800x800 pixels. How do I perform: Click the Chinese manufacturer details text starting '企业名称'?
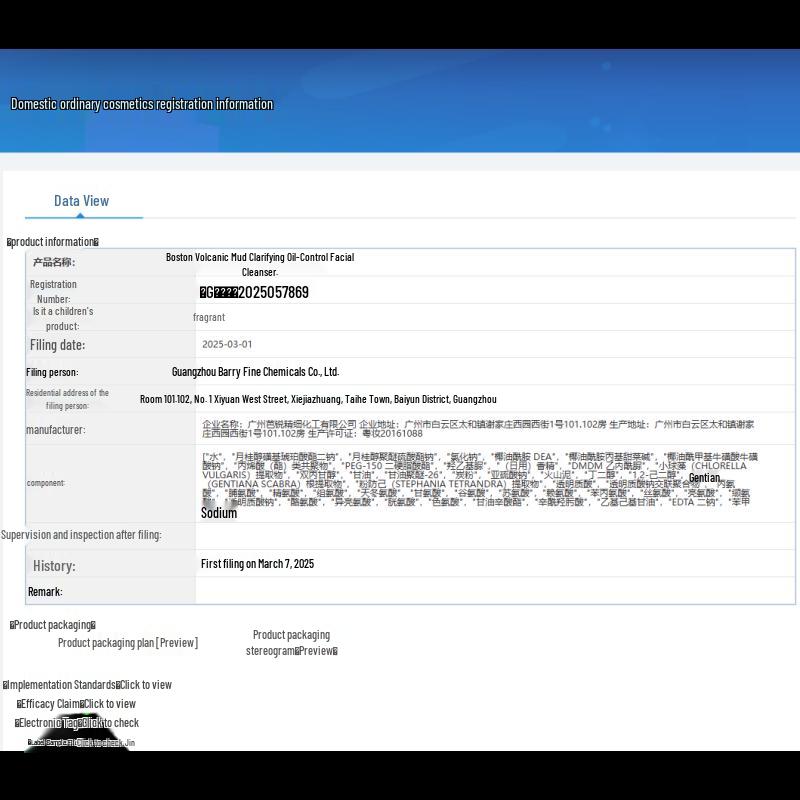[x=478, y=429]
